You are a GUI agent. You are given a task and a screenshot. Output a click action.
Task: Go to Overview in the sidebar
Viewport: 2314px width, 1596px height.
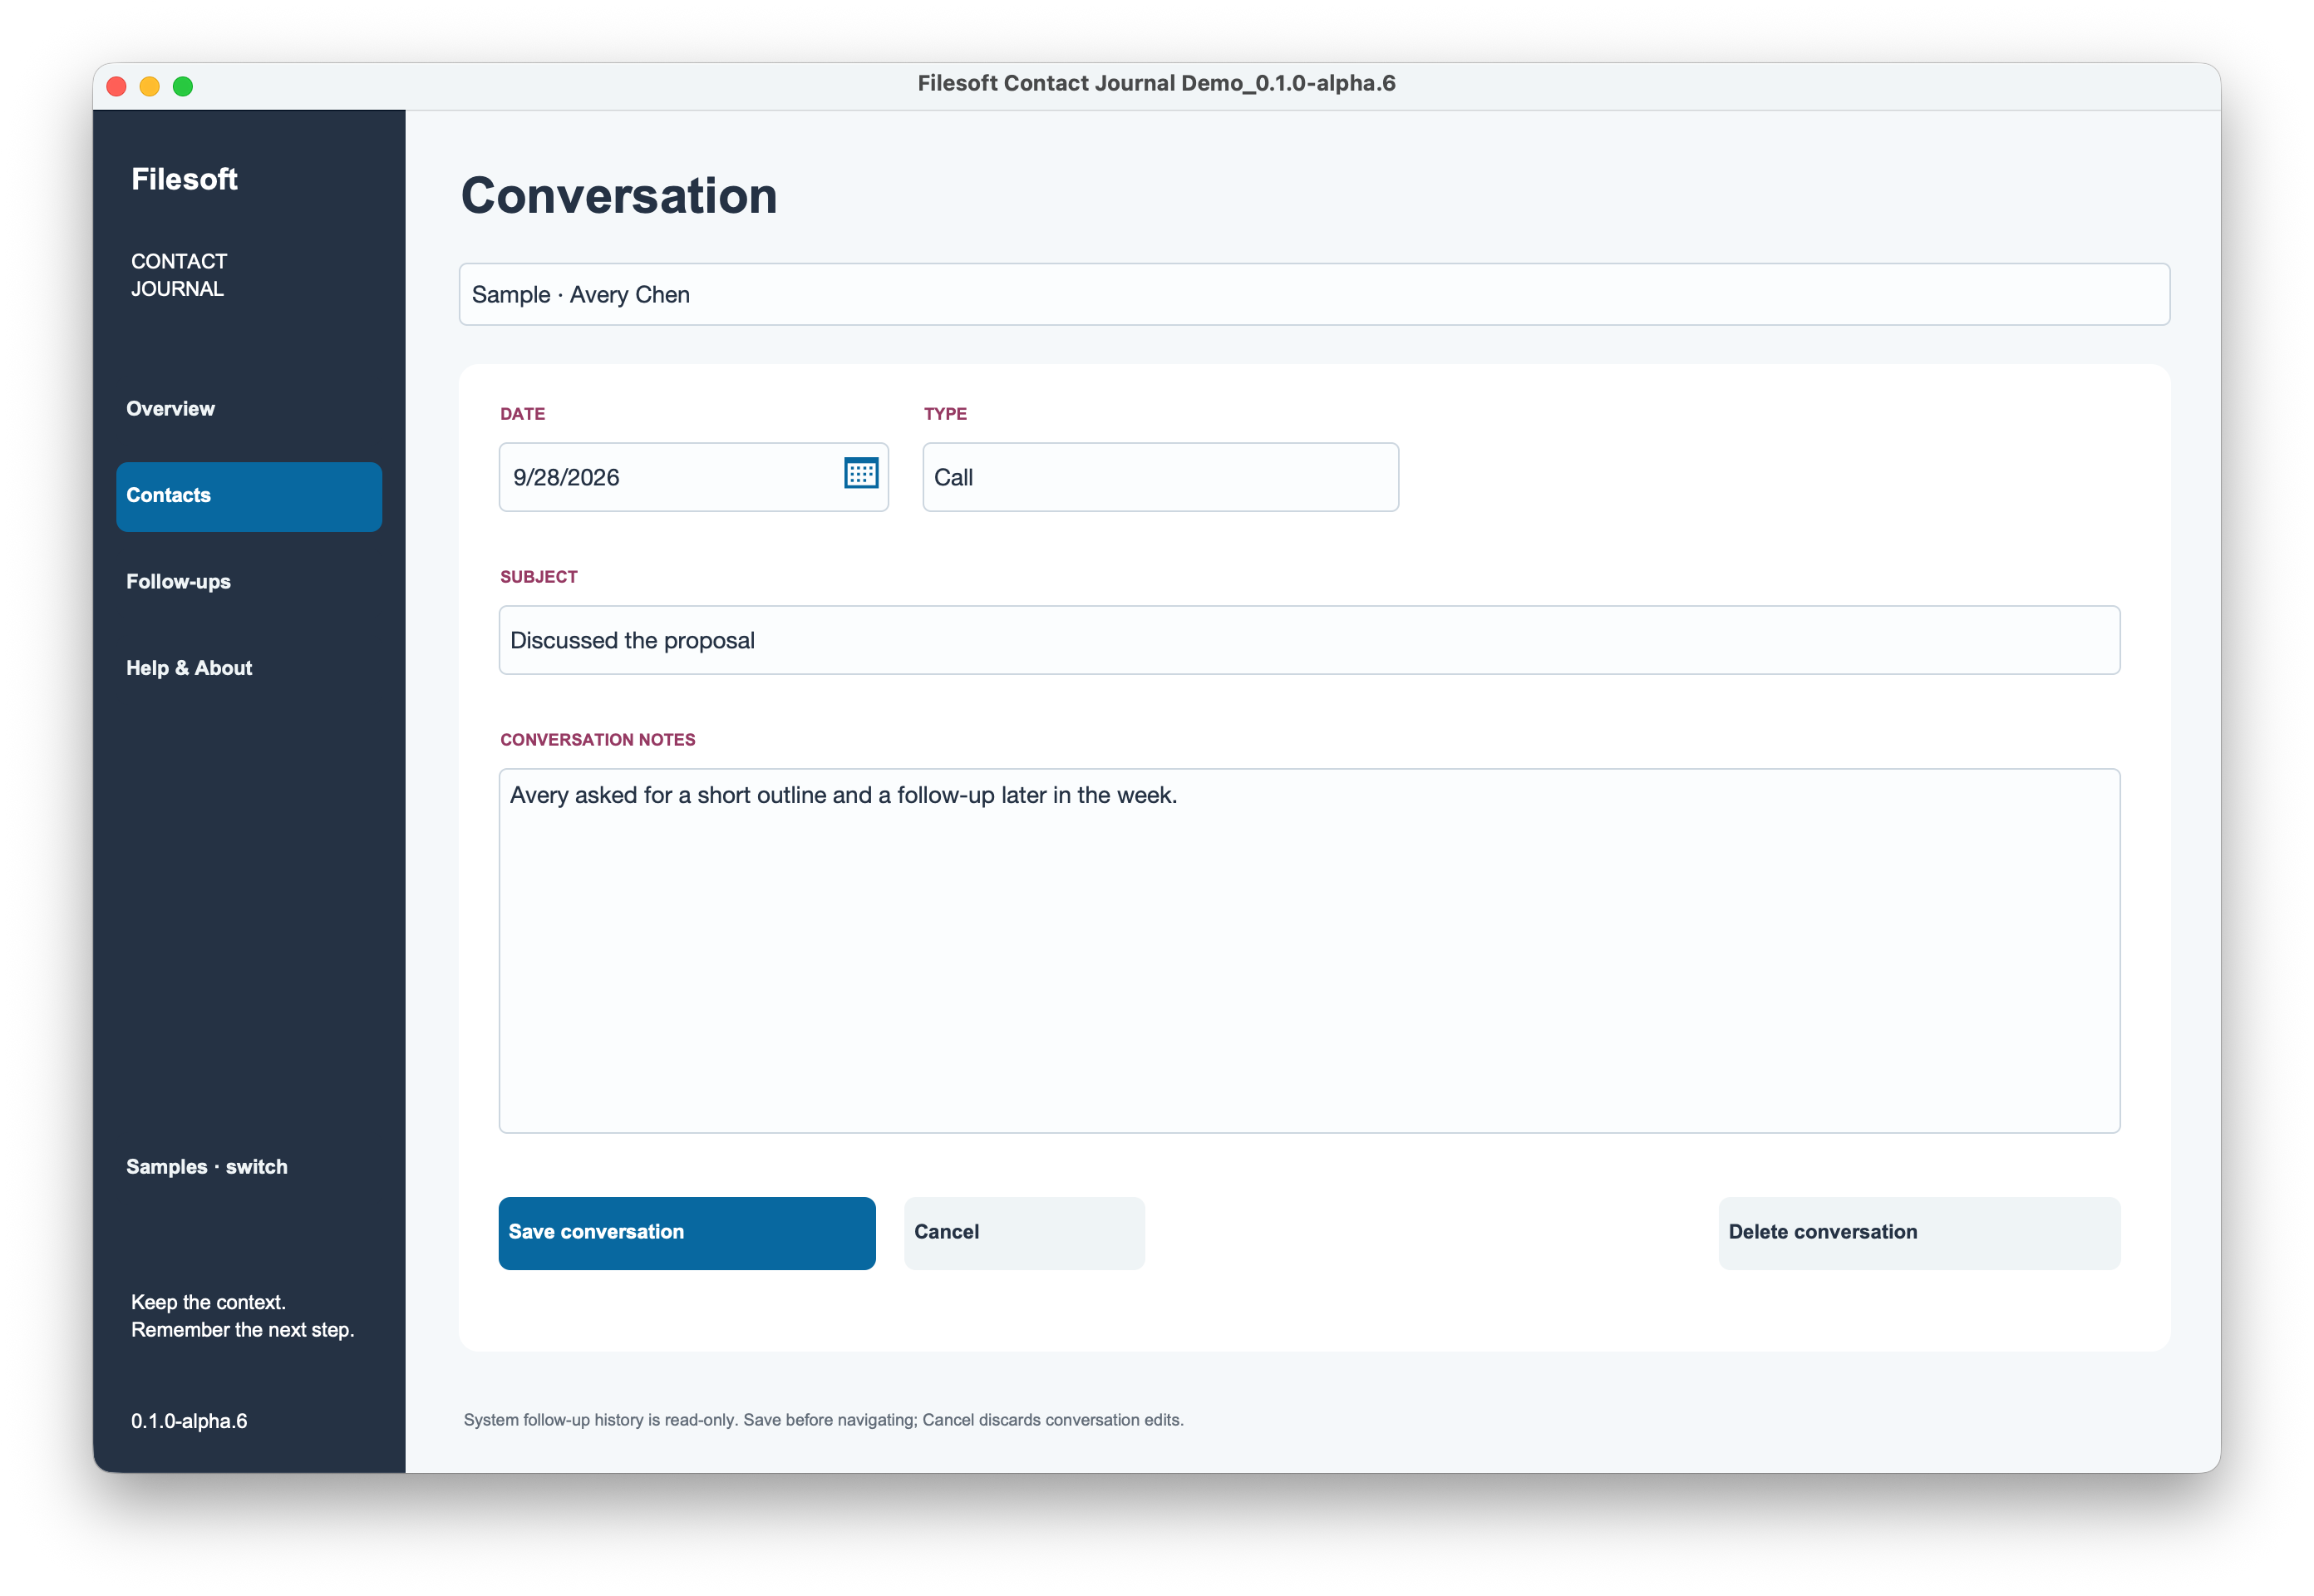click(x=249, y=409)
